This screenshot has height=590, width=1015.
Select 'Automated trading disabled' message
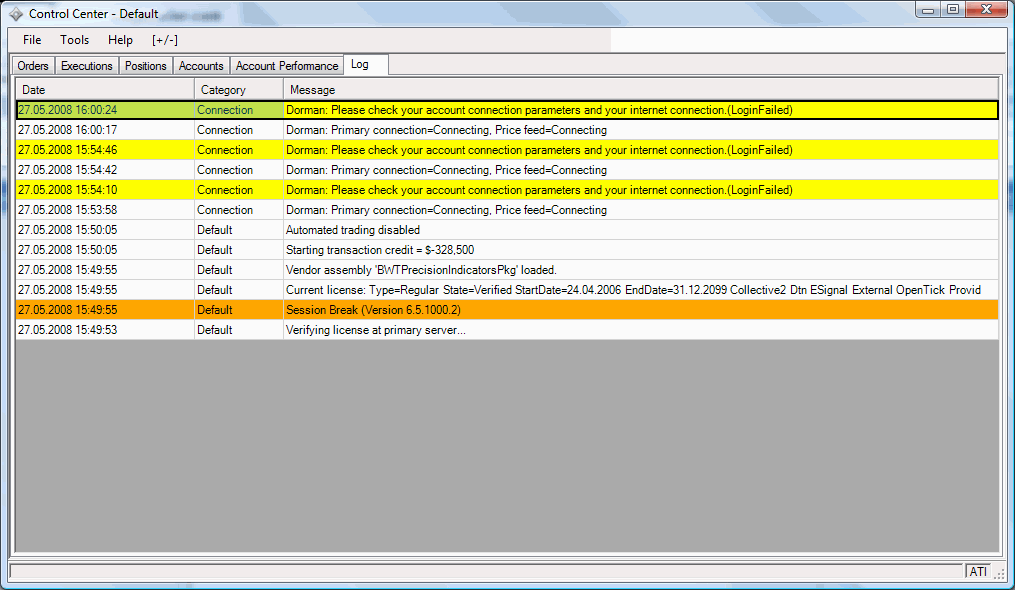353,230
